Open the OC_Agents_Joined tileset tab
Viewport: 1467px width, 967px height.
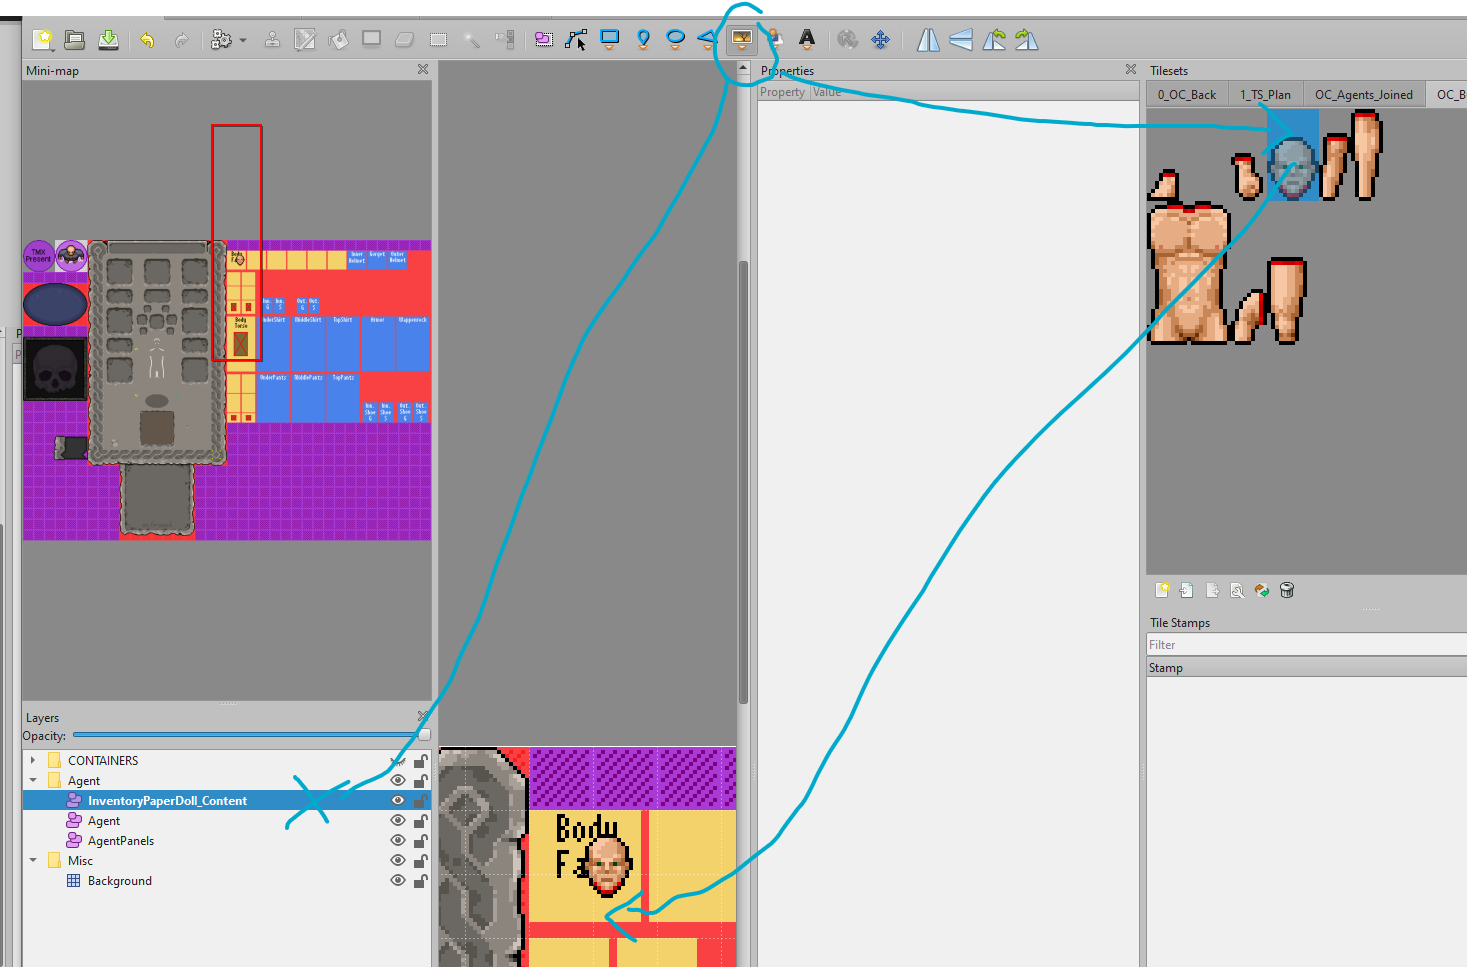(x=1364, y=95)
